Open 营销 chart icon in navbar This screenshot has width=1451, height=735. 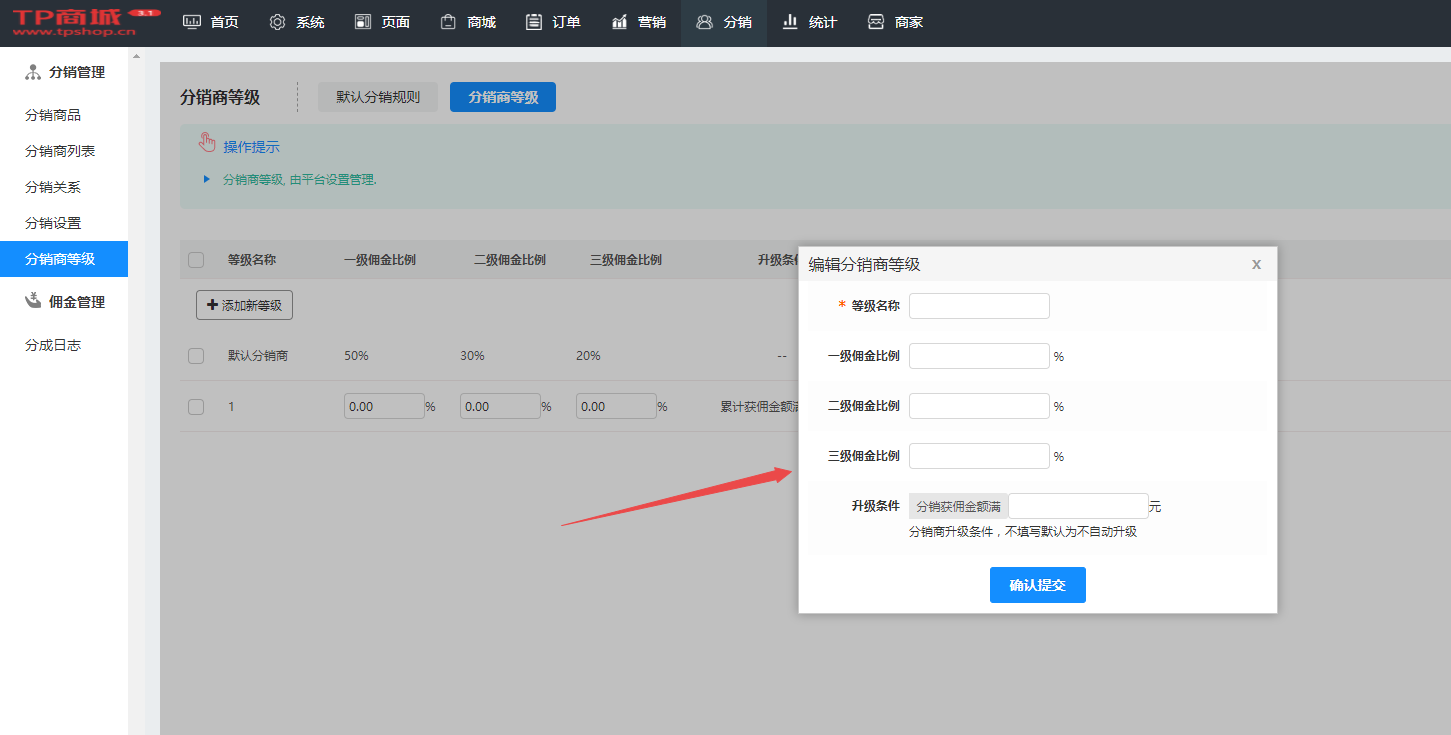click(x=620, y=22)
